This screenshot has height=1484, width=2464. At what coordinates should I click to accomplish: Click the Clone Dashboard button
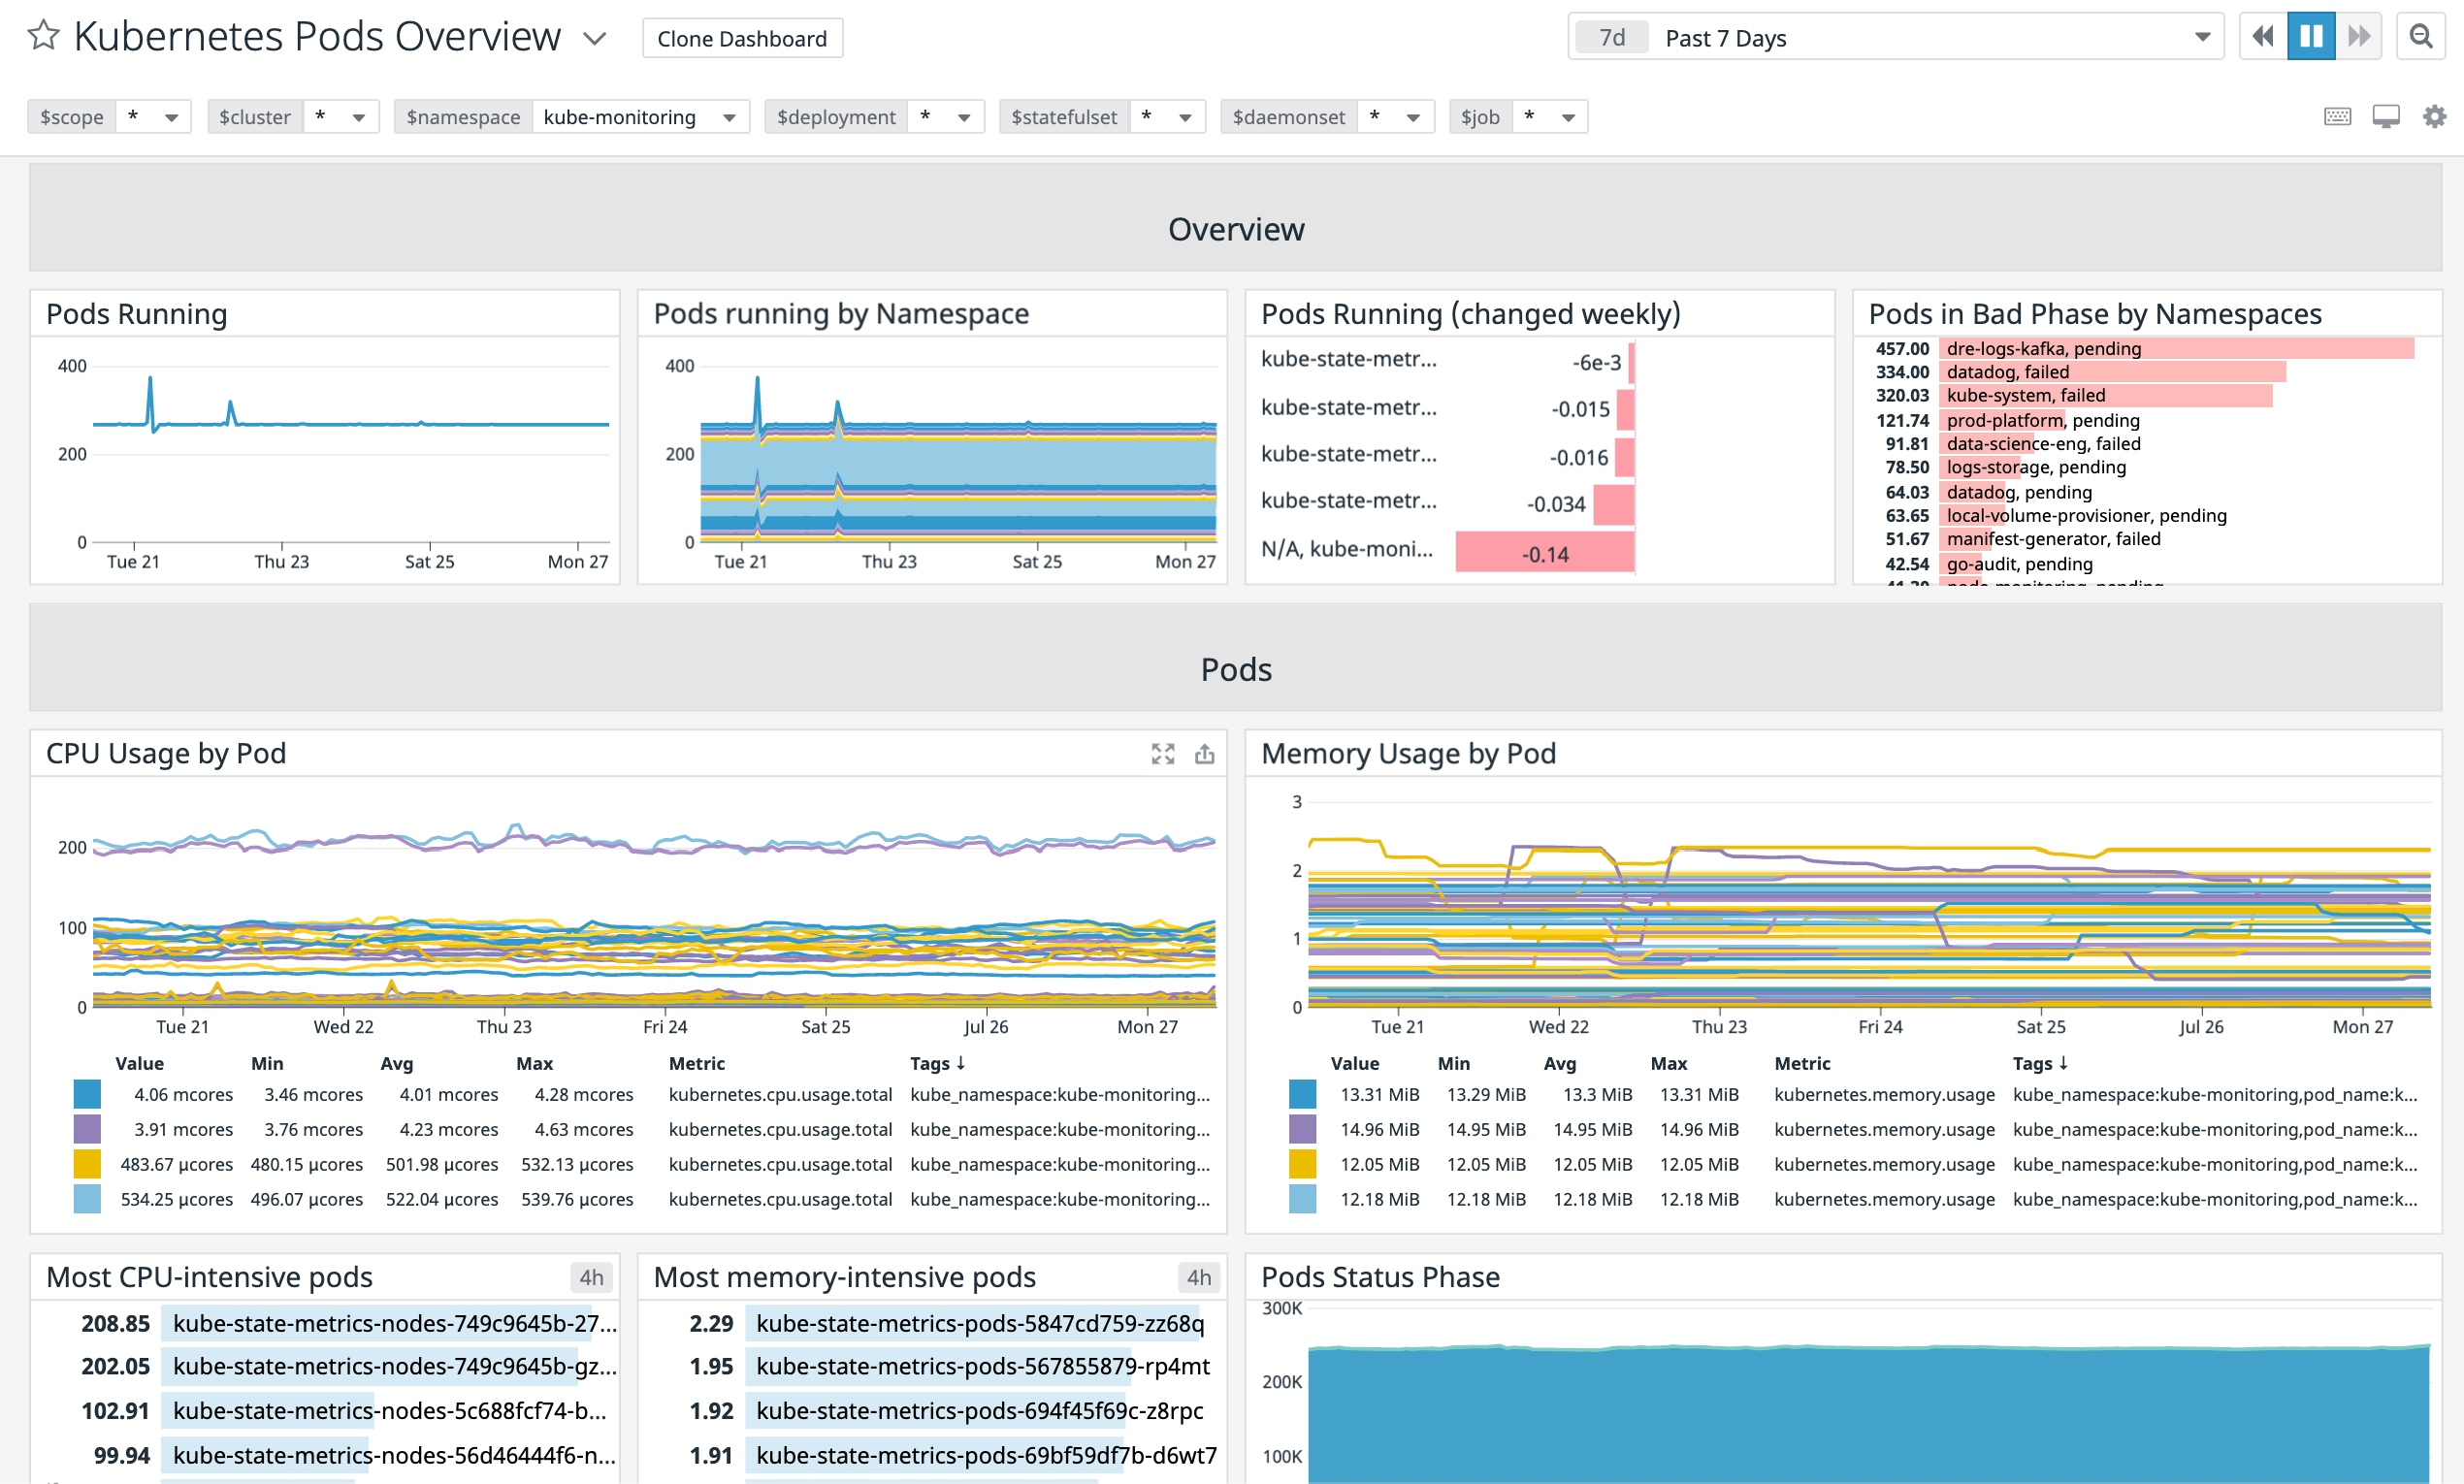pos(742,38)
